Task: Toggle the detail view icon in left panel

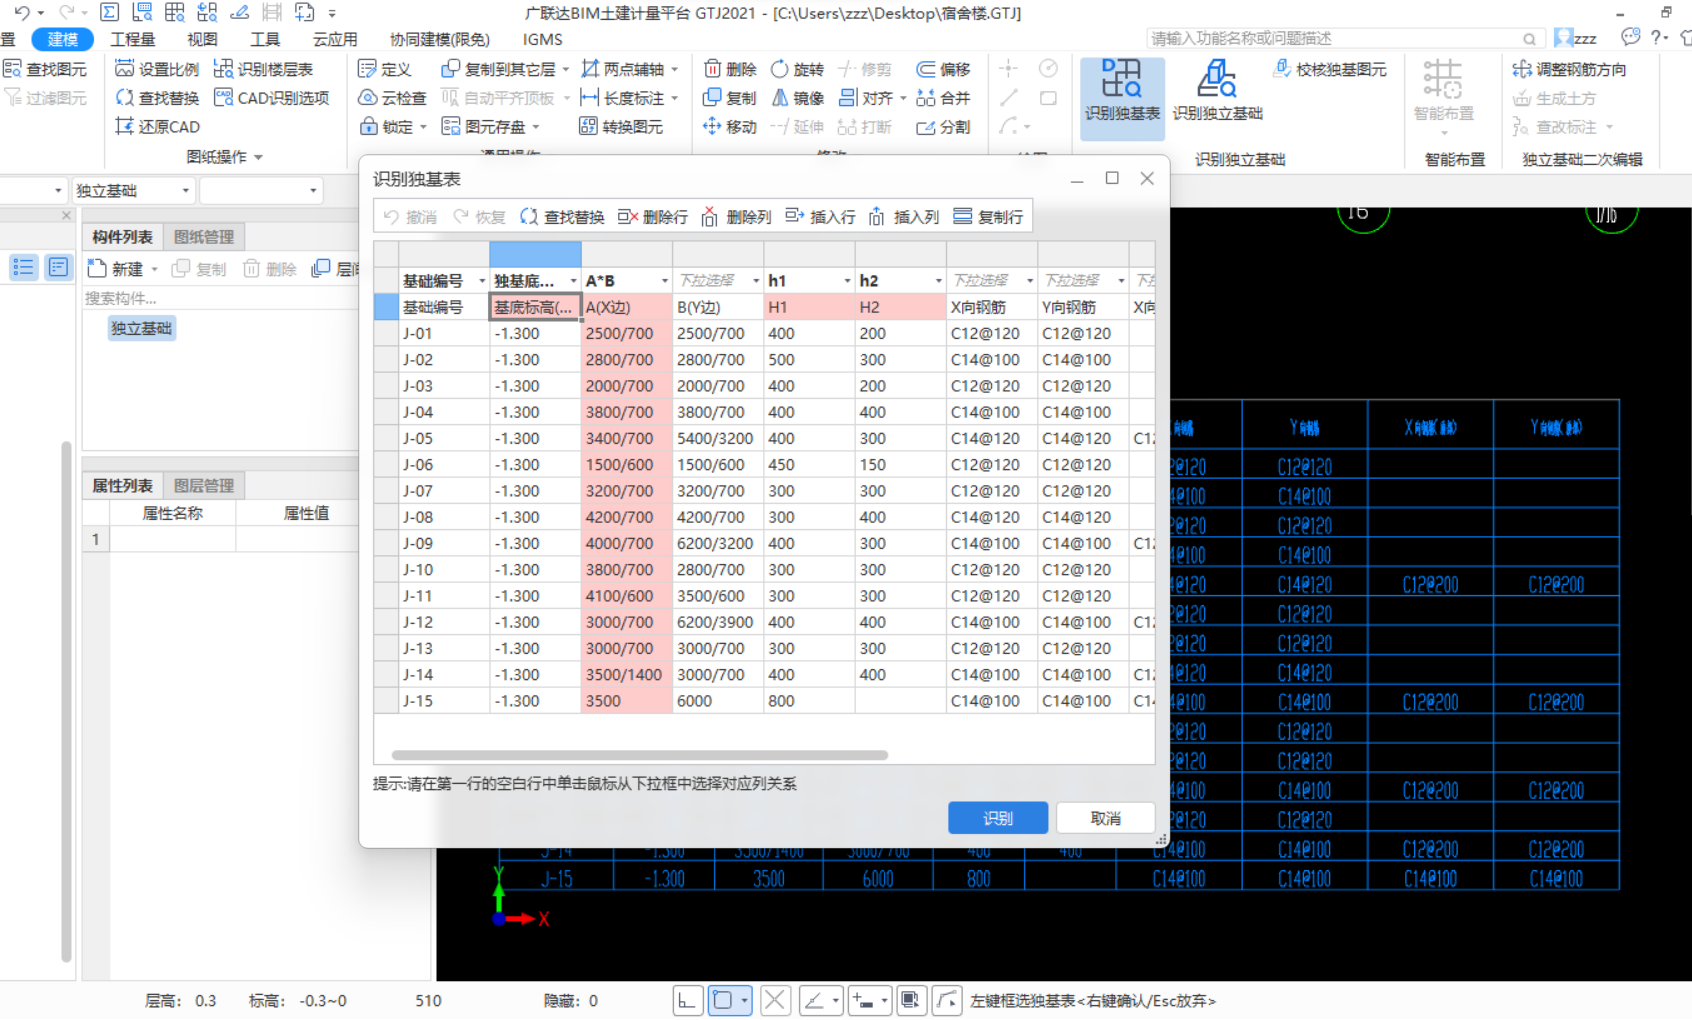Action: (x=58, y=267)
